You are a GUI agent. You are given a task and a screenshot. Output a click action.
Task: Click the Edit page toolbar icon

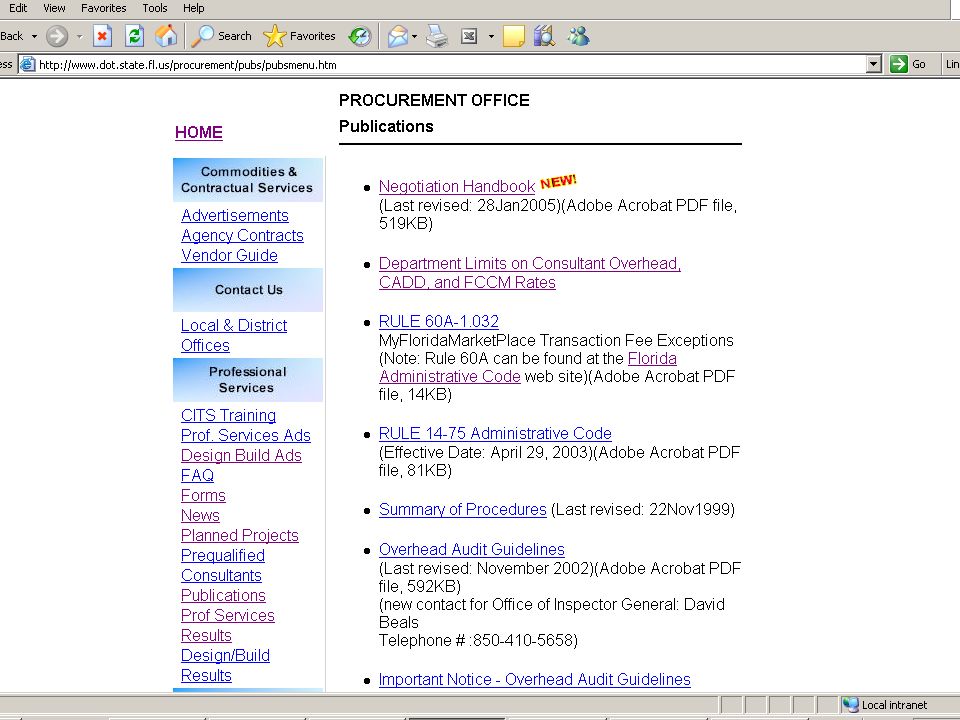[469, 36]
